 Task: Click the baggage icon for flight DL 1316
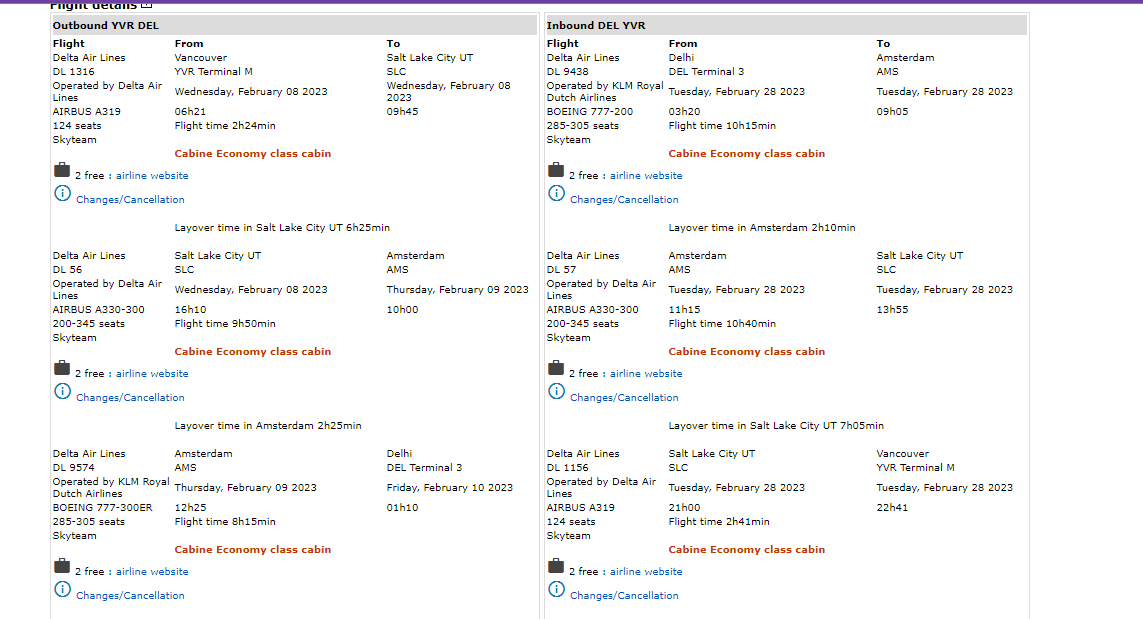62,171
